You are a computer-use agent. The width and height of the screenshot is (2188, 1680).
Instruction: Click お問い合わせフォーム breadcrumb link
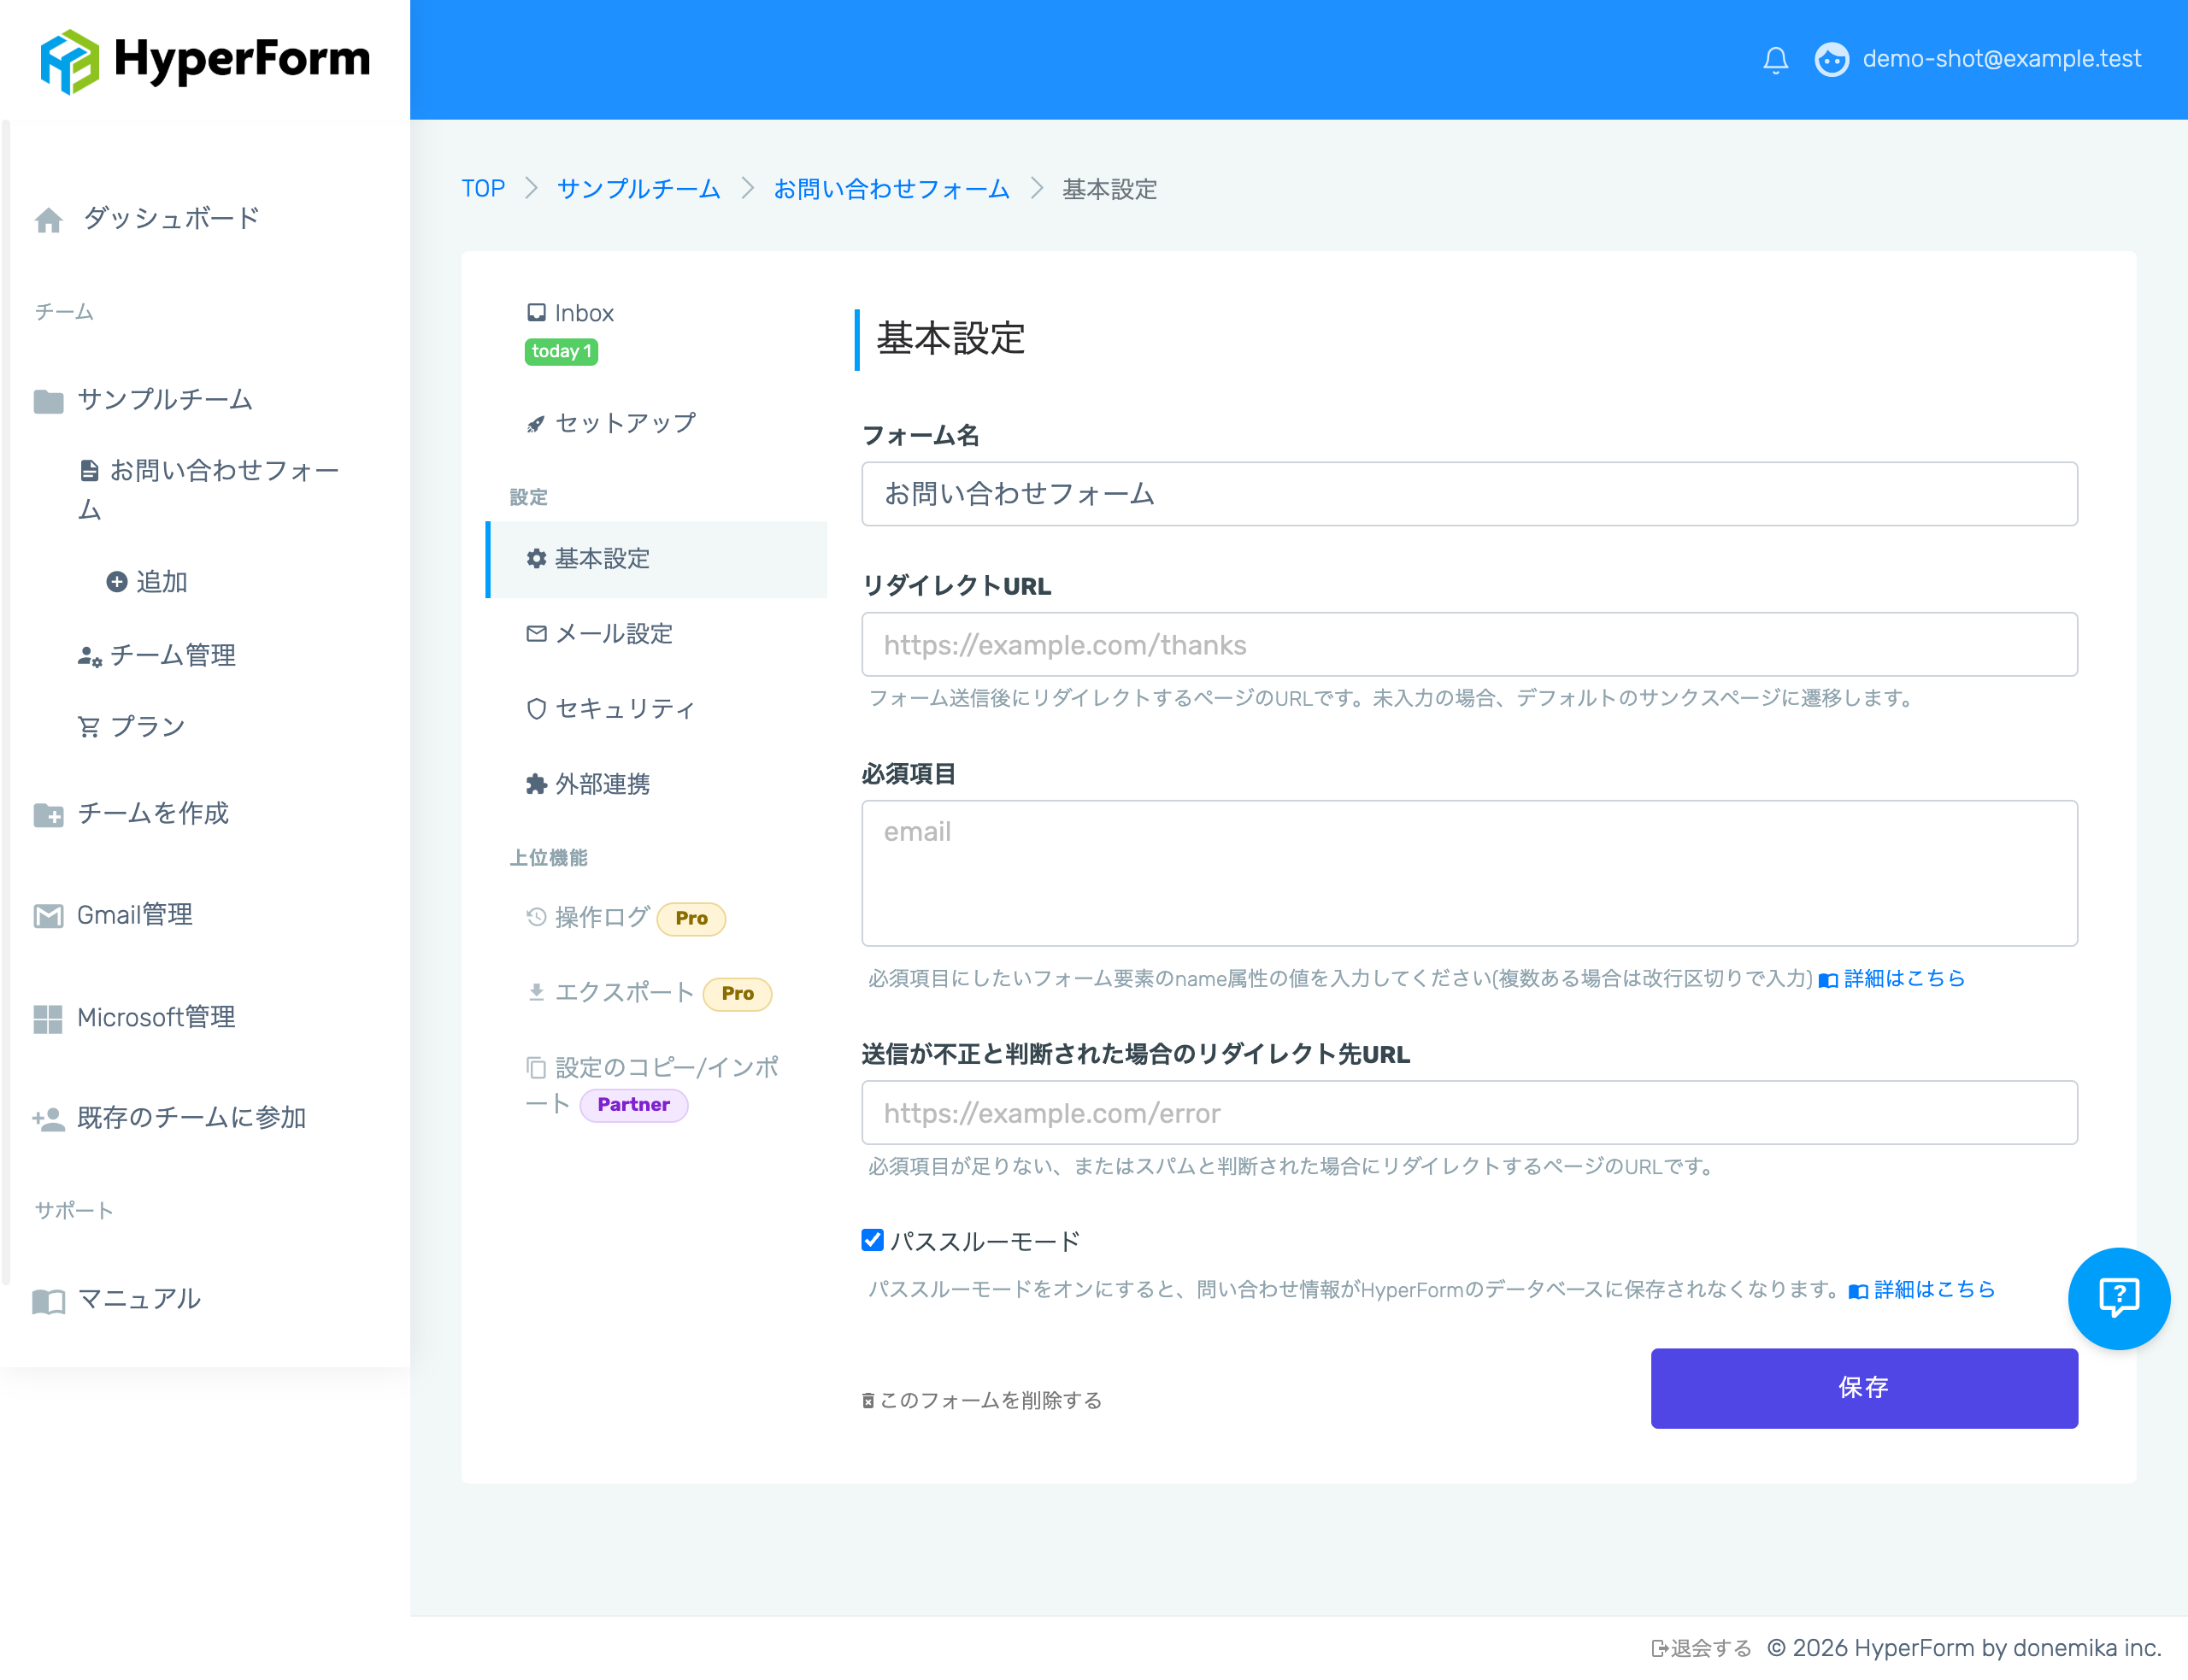click(x=891, y=188)
